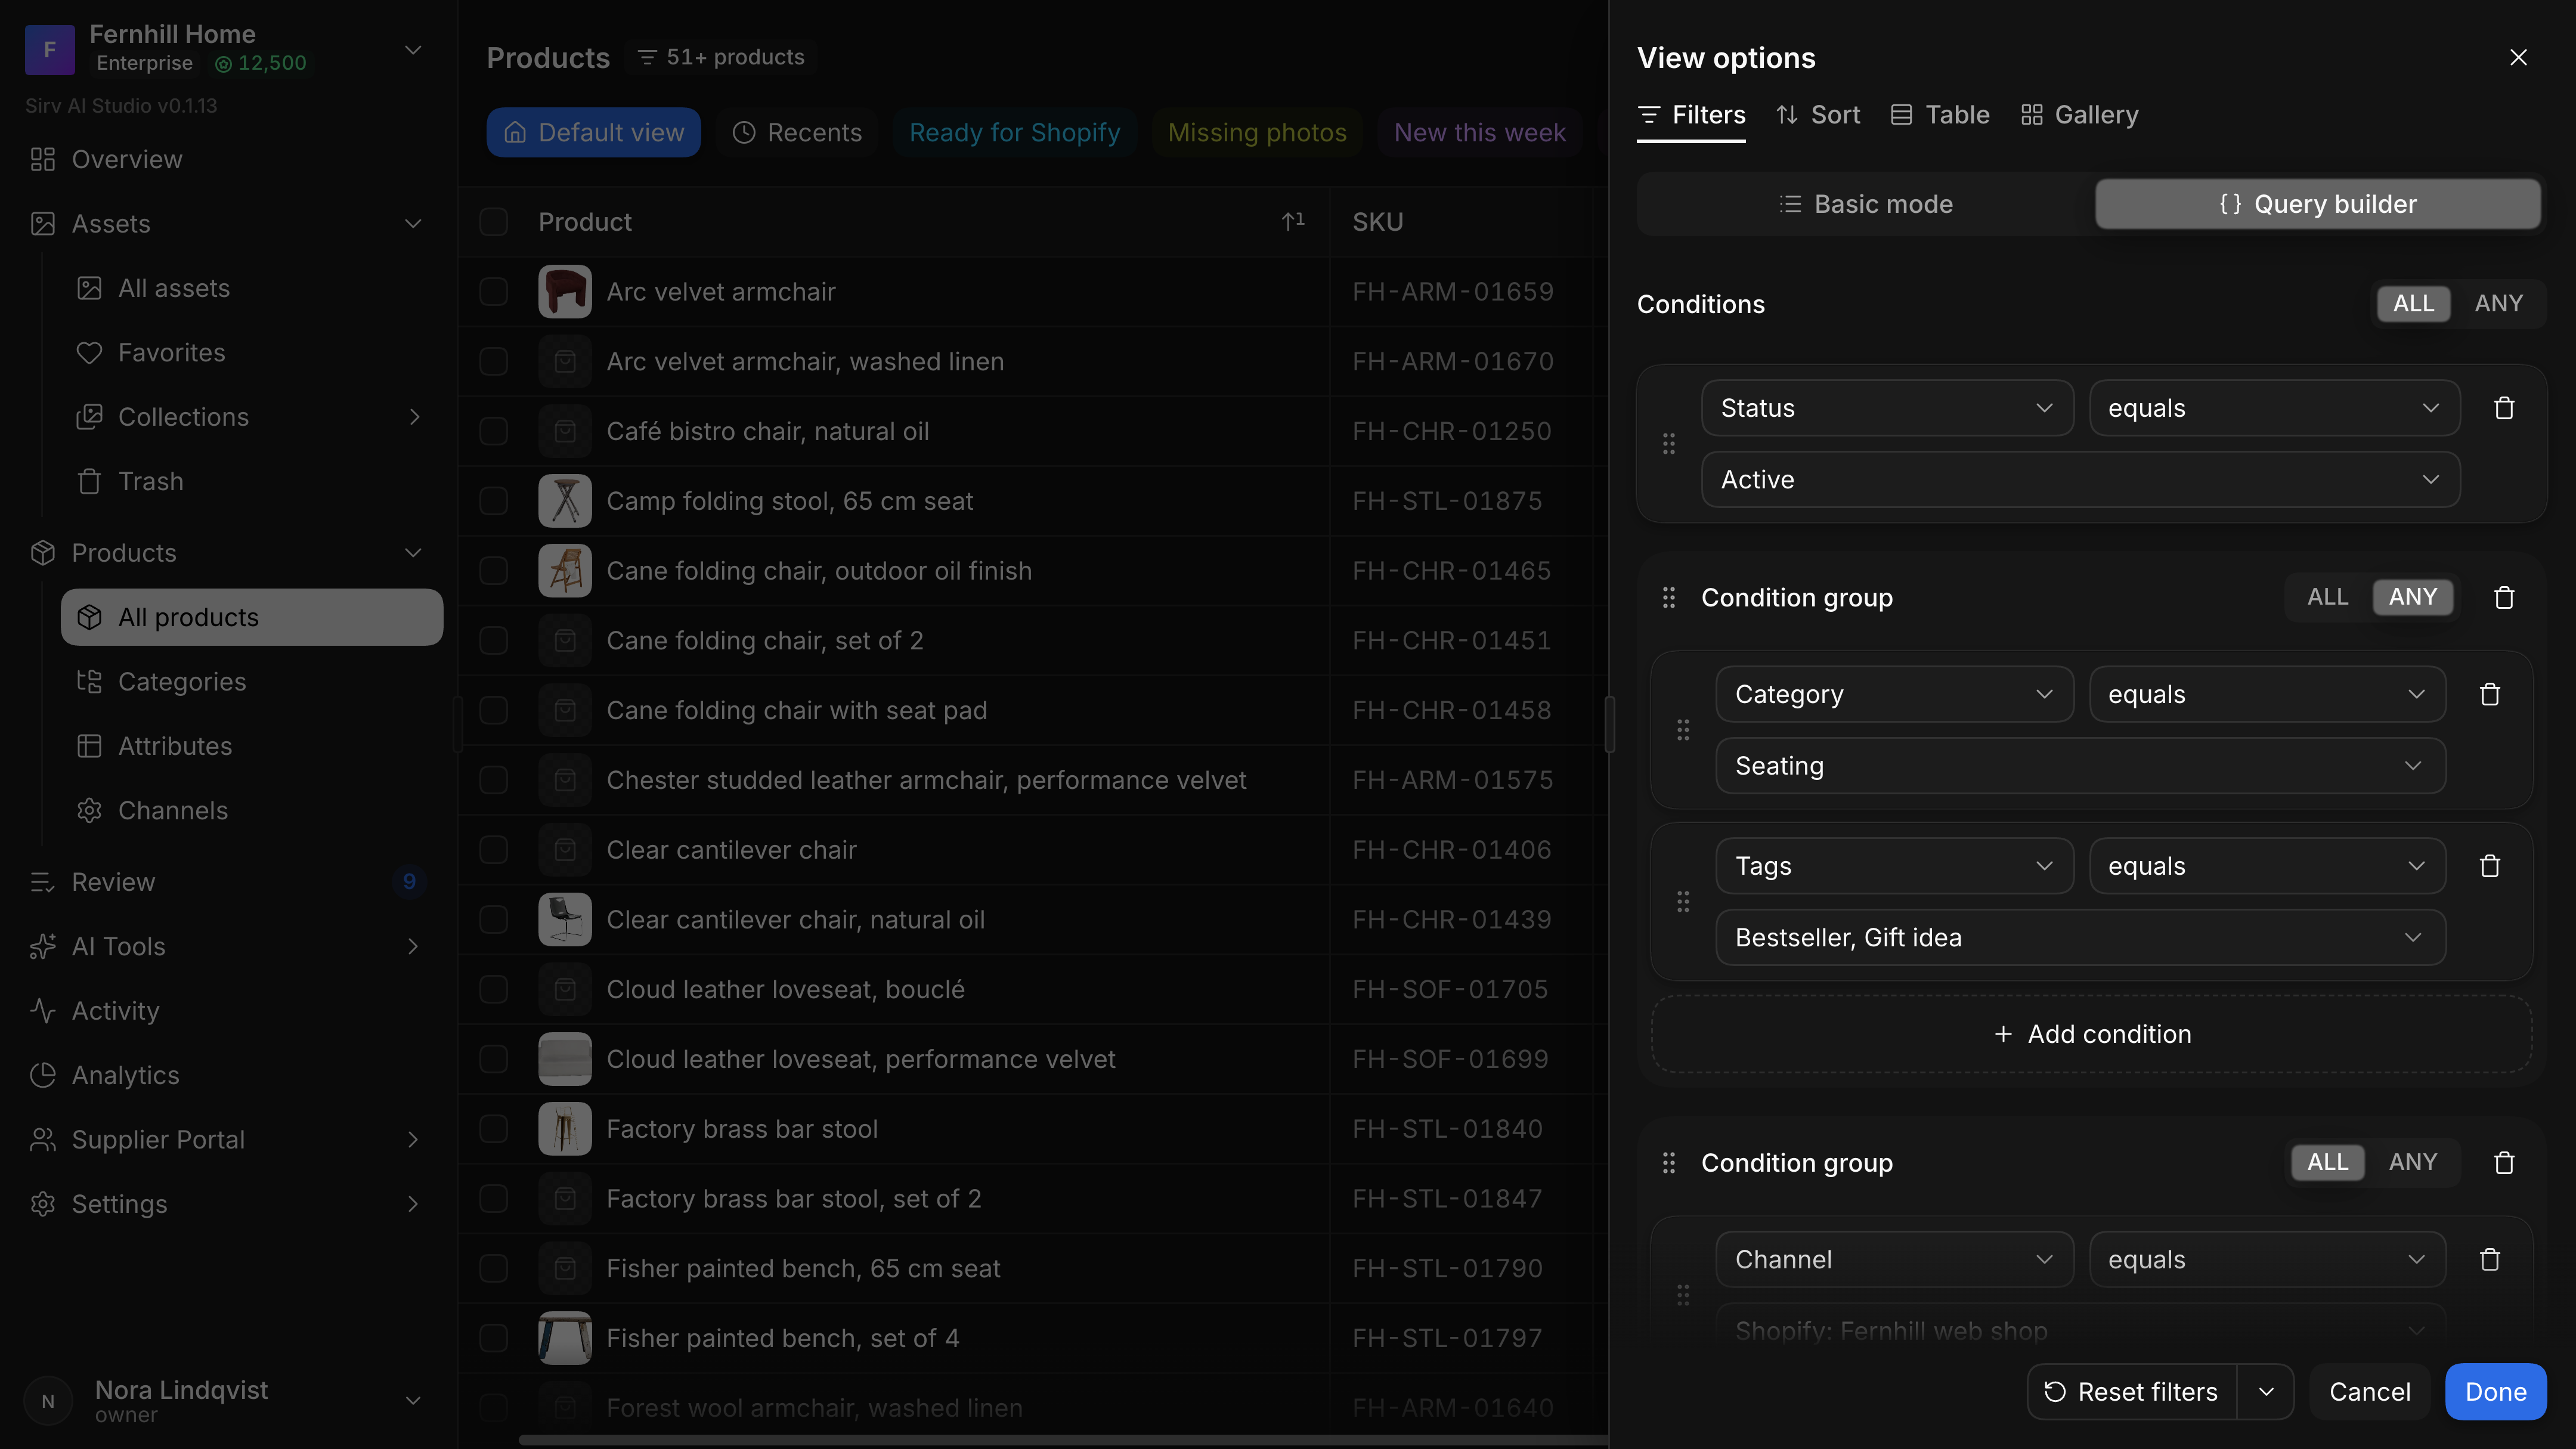Open the Gallery tab
The height and width of the screenshot is (1449, 2576).
point(2079,115)
